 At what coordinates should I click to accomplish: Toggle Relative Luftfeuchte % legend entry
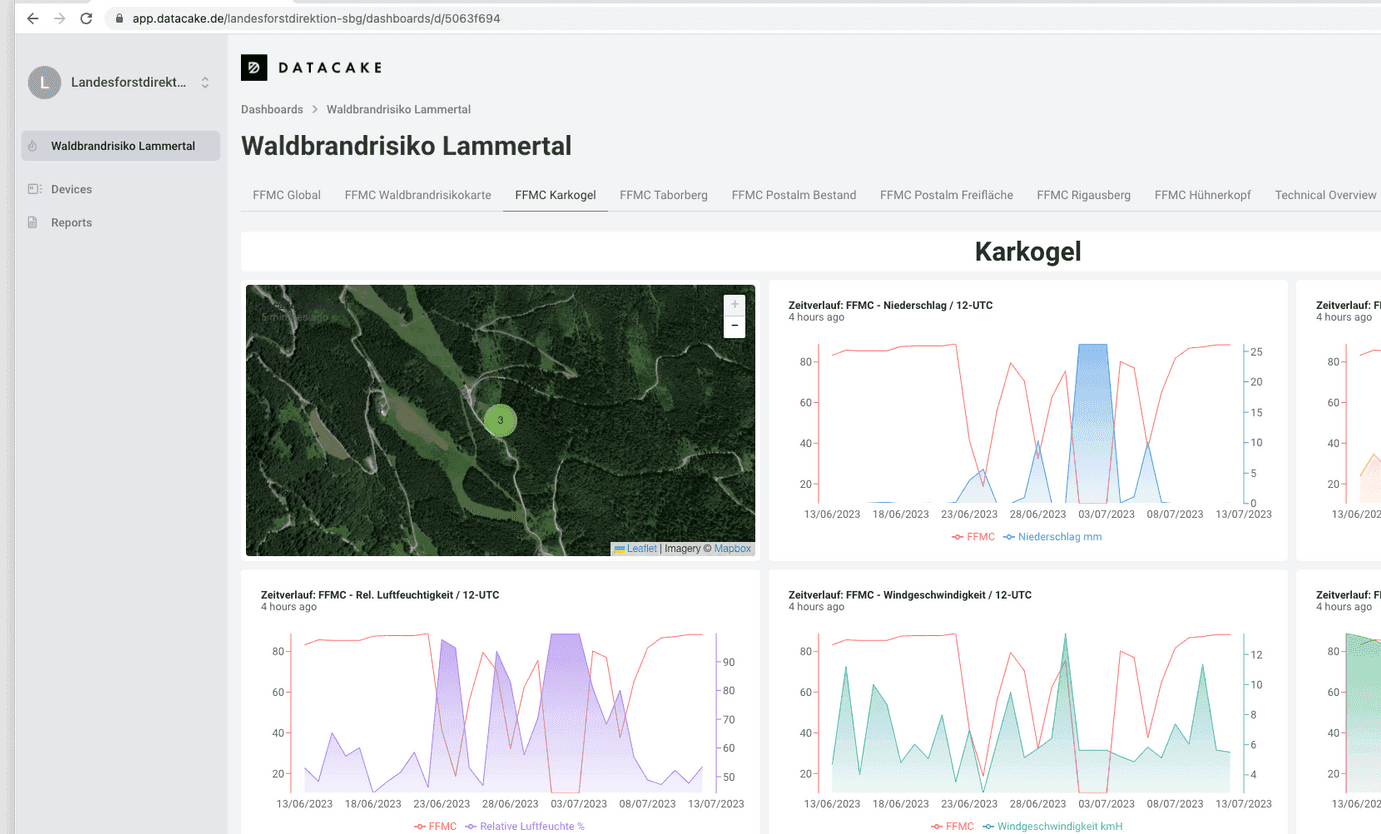click(x=525, y=826)
